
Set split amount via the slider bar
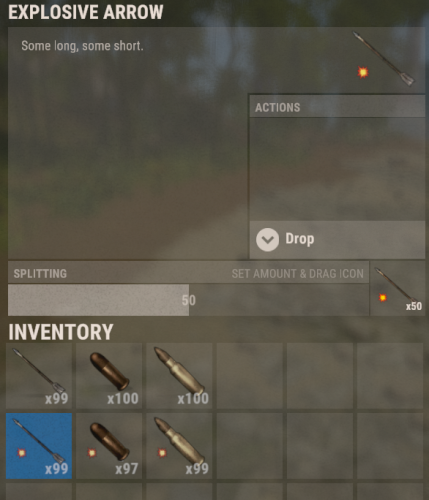click(188, 300)
